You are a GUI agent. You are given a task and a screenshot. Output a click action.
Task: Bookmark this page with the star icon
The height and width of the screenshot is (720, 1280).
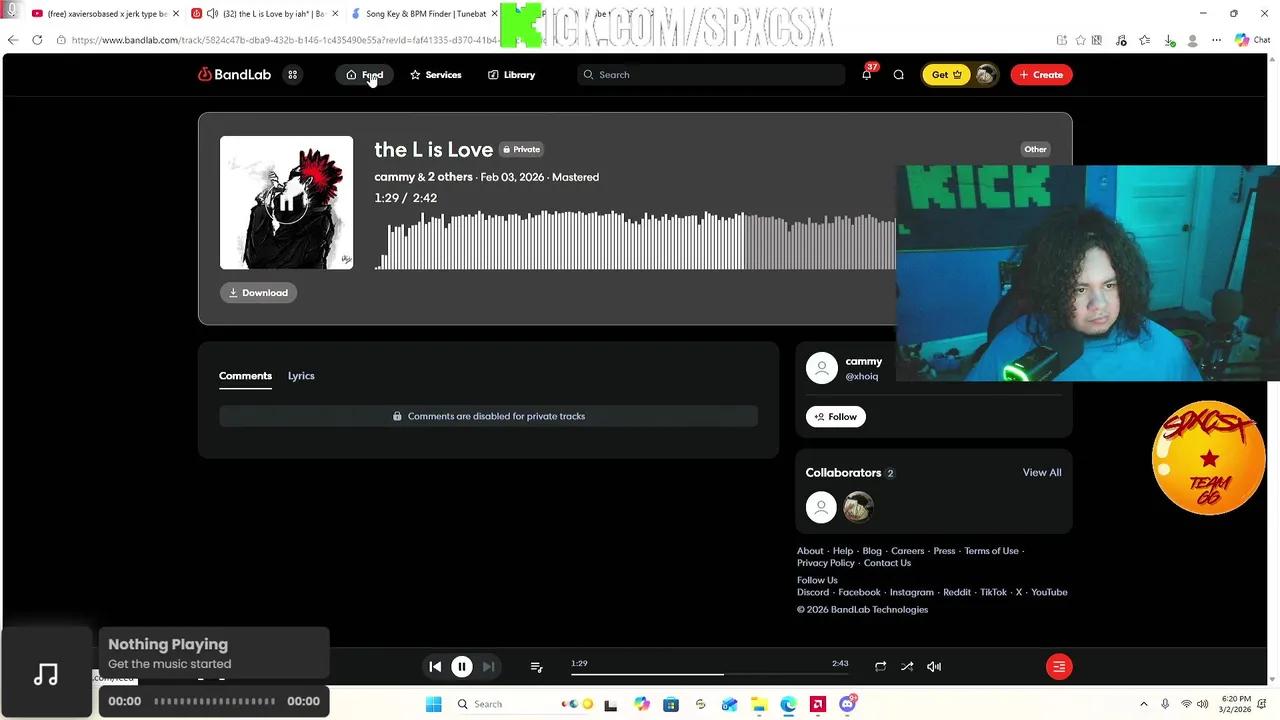[x=1080, y=40]
